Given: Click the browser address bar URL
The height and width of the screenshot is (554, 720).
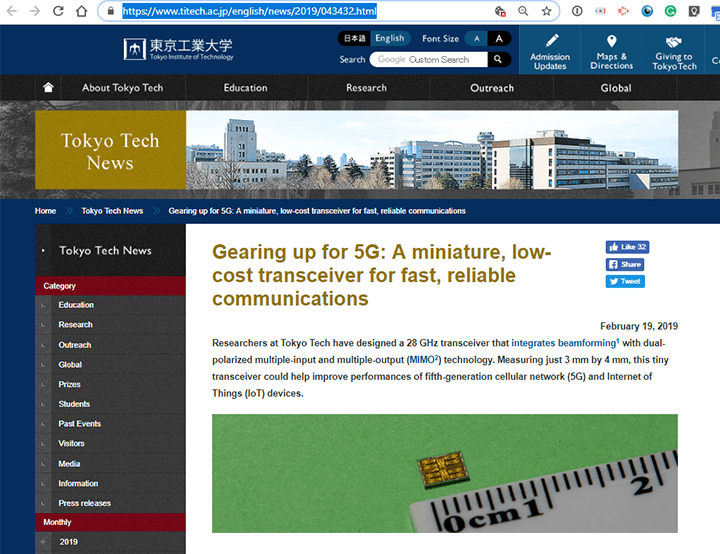Looking at the screenshot, I should tap(249, 11).
